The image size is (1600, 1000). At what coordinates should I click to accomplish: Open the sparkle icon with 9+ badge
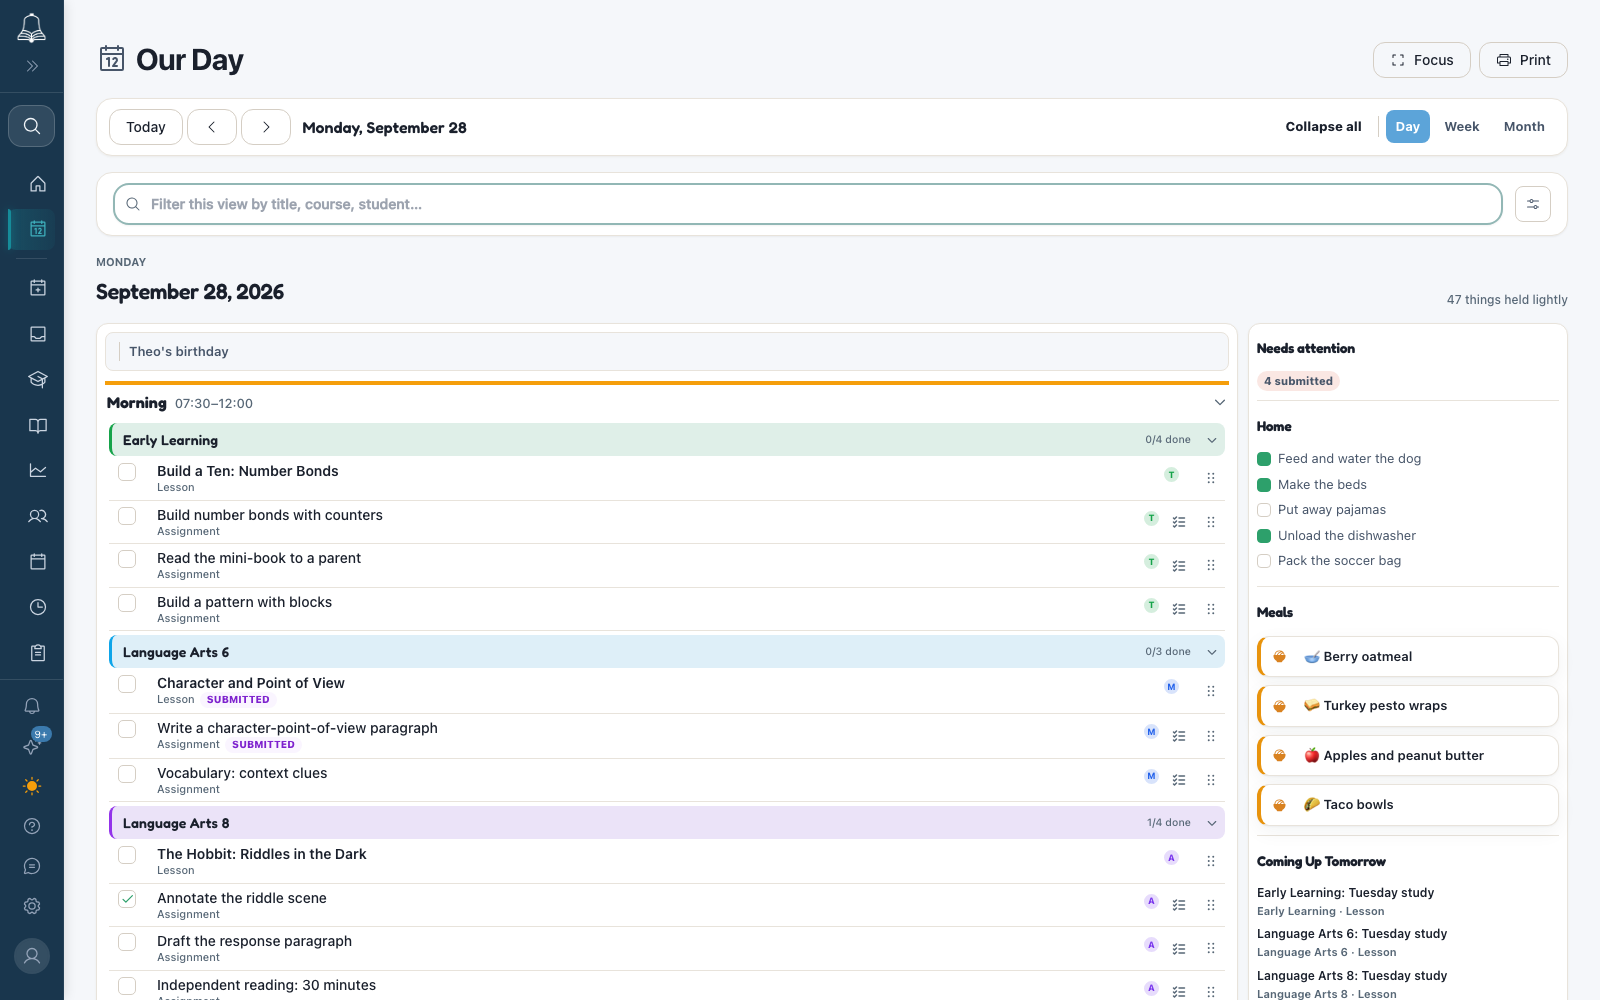[x=32, y=746]
